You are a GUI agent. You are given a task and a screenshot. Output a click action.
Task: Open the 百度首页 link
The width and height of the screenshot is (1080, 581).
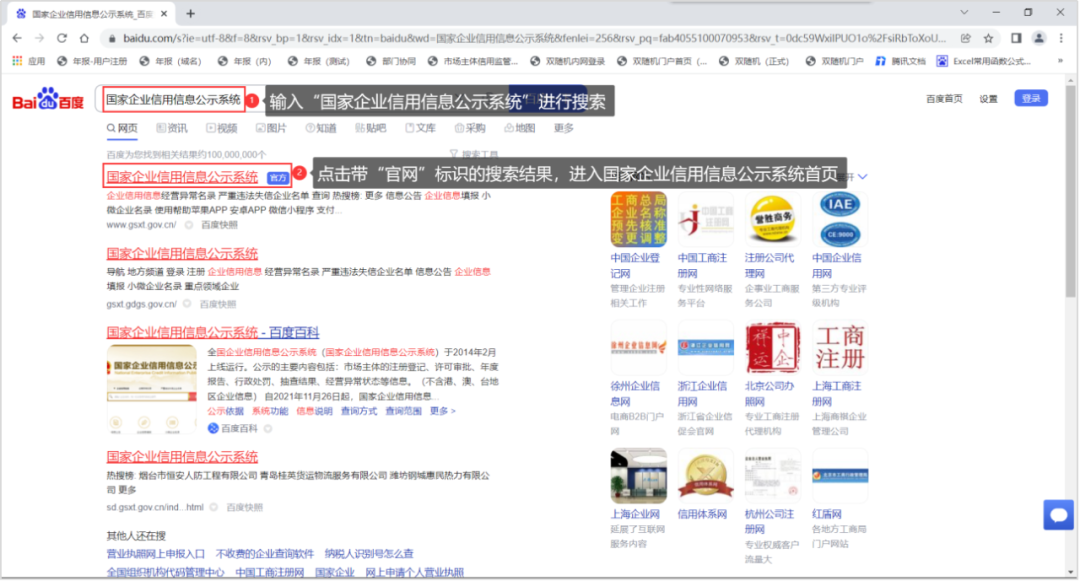coord(944,99)
